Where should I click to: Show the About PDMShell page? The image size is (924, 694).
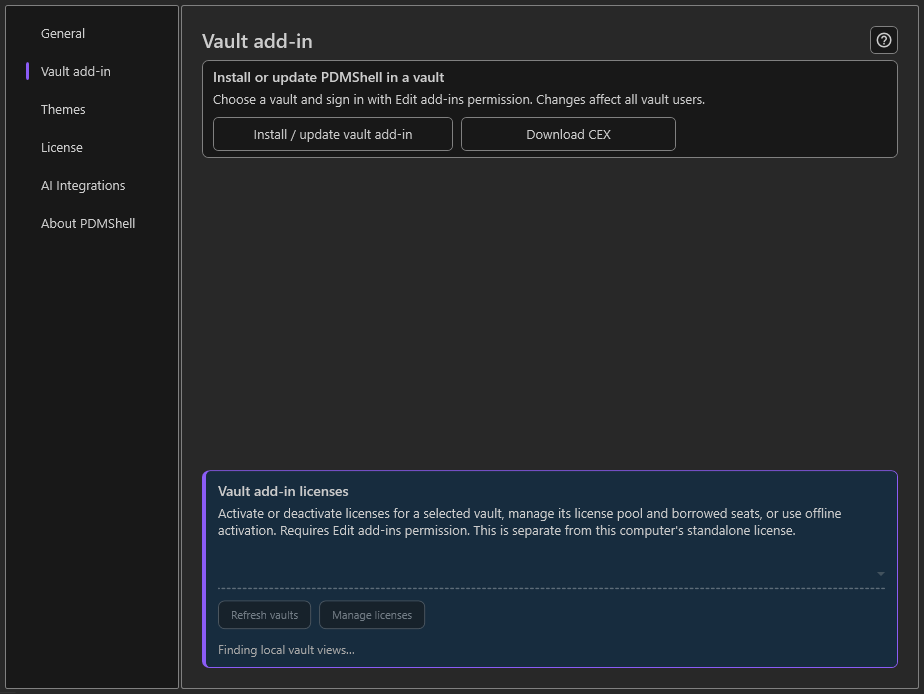[x=88, y=223]
